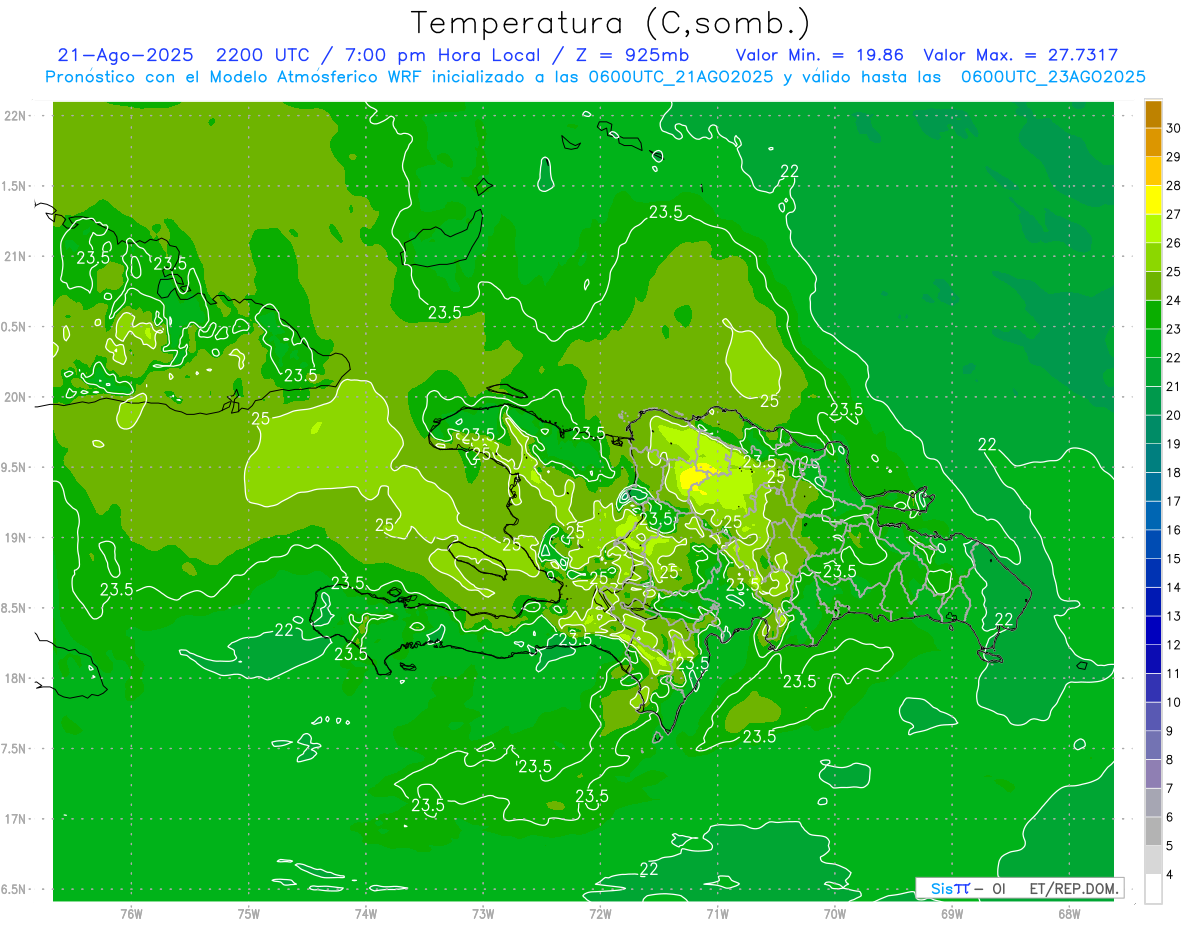Click the longitude axis label "69W"
The height and width of the screenshot is (927, 1200).
952,913
